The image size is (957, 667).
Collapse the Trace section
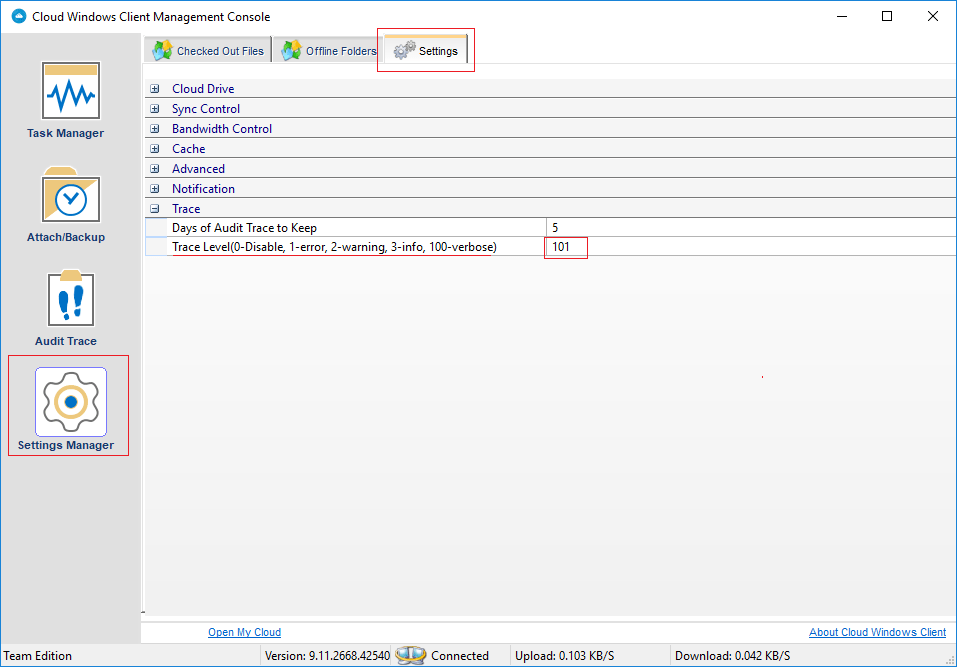(154, 208)
